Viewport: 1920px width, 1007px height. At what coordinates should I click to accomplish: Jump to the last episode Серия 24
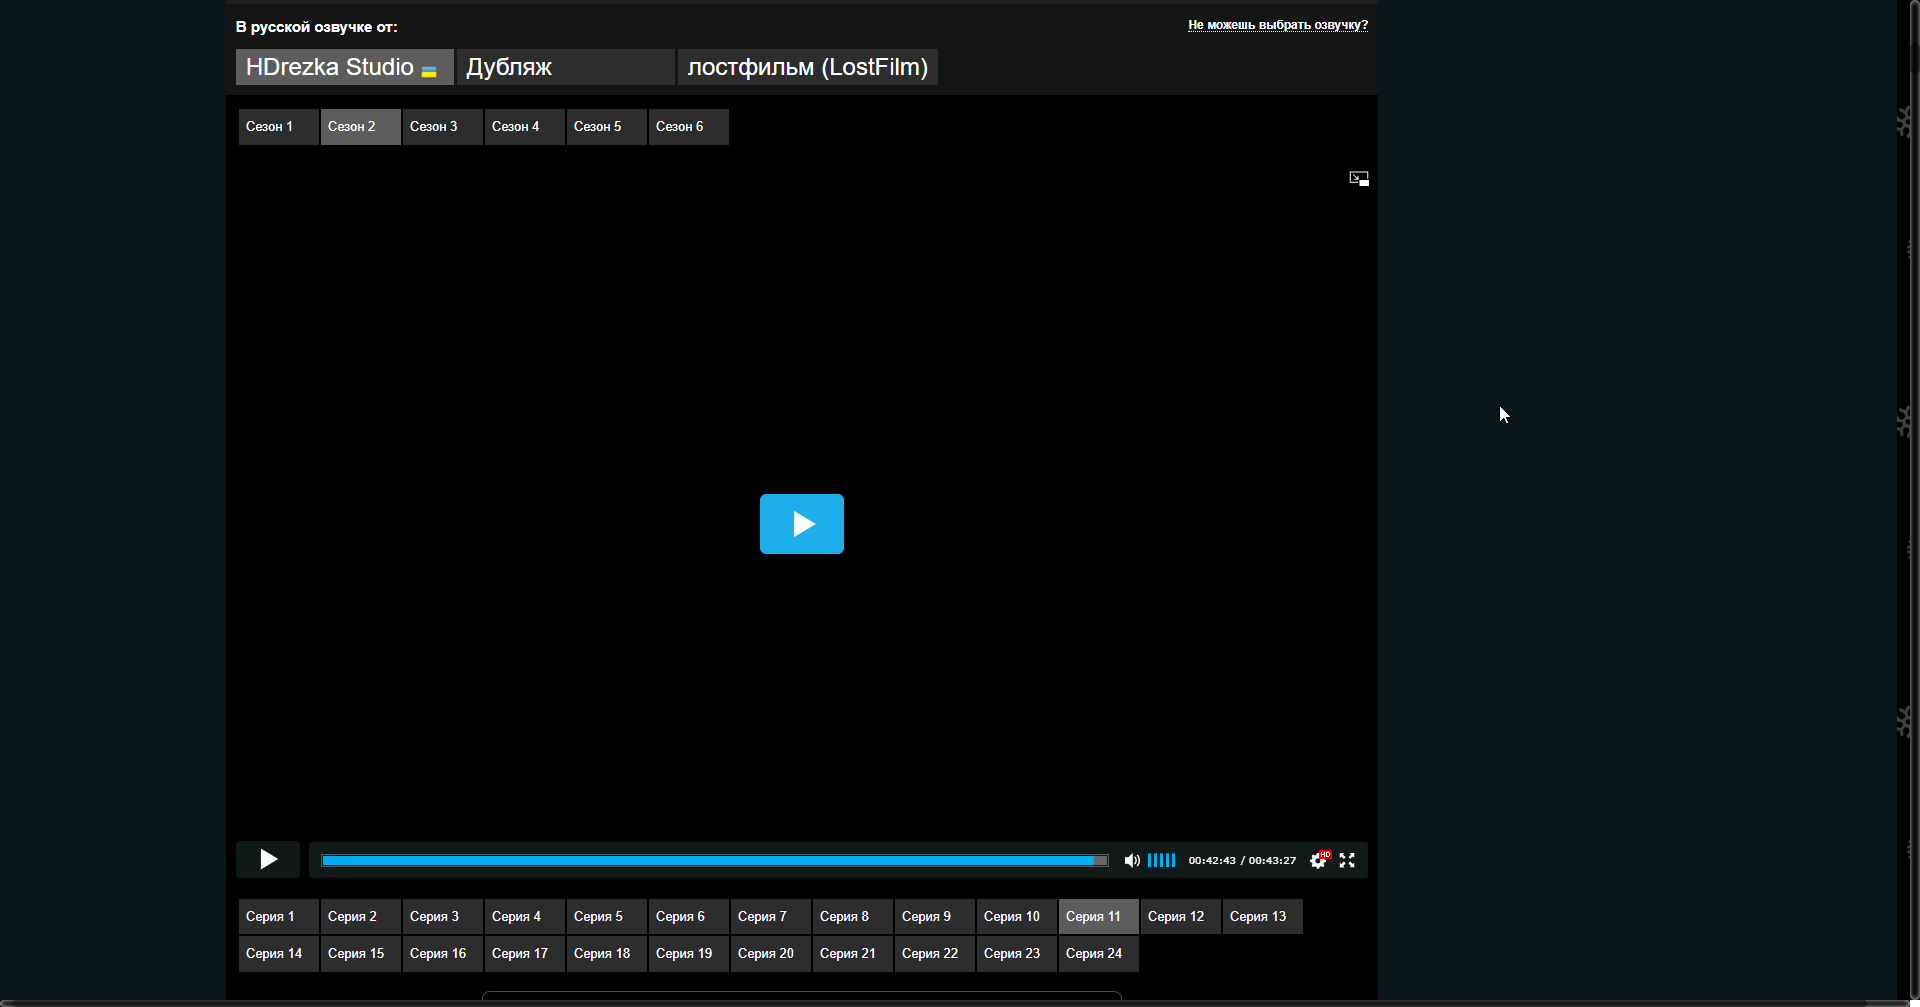click(x=1097, y=954)
